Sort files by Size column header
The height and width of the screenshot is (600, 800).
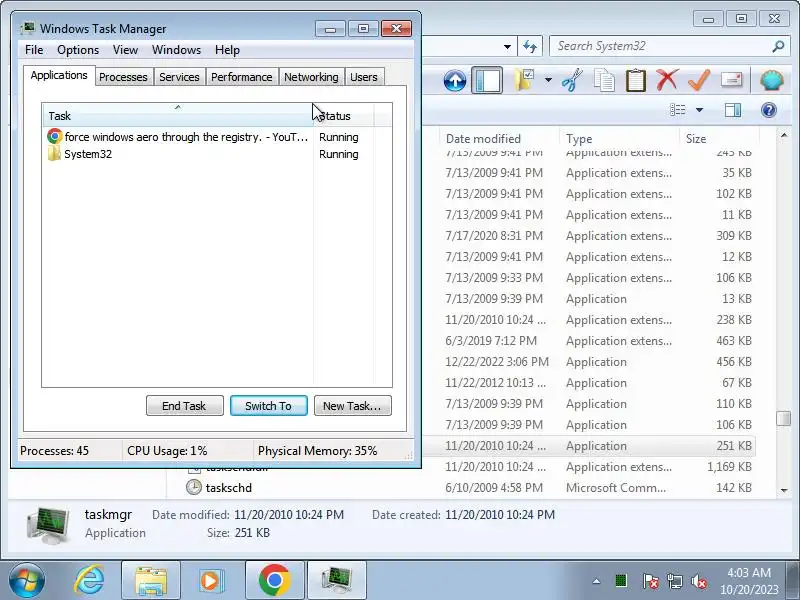pos(719,139)
